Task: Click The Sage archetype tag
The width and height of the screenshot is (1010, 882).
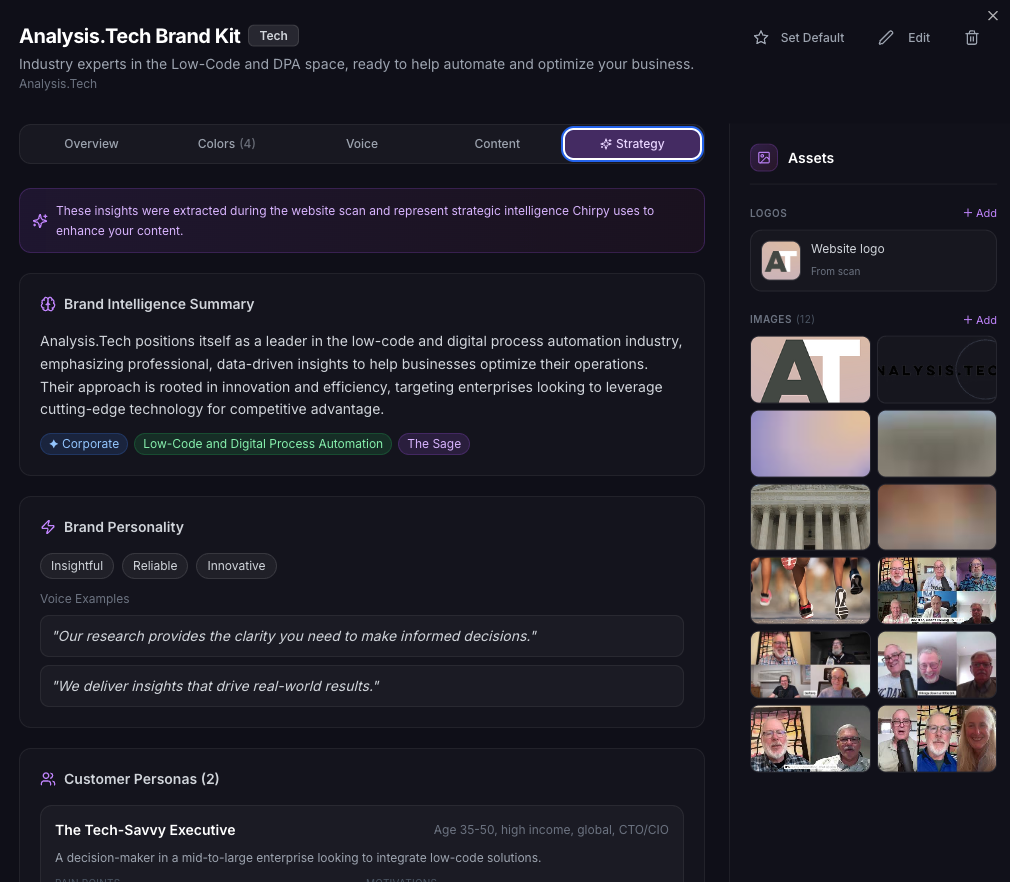Action: pyautogui.click(x=434, y=444)
